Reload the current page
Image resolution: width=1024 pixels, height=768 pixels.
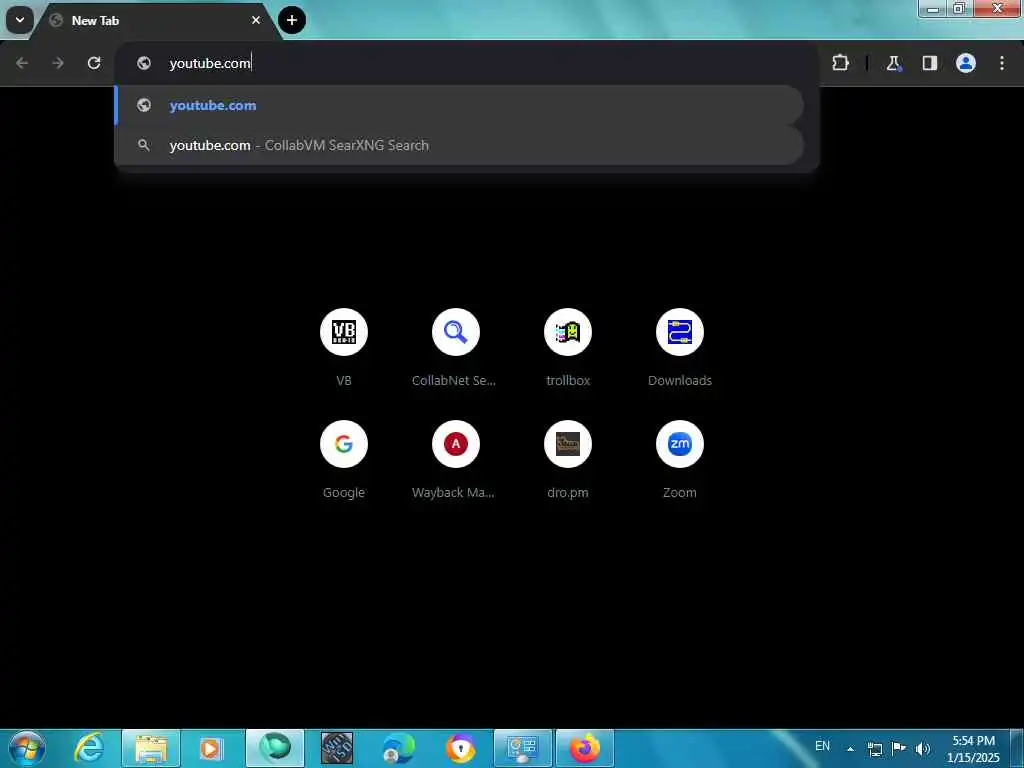click(x=94, y=63)
